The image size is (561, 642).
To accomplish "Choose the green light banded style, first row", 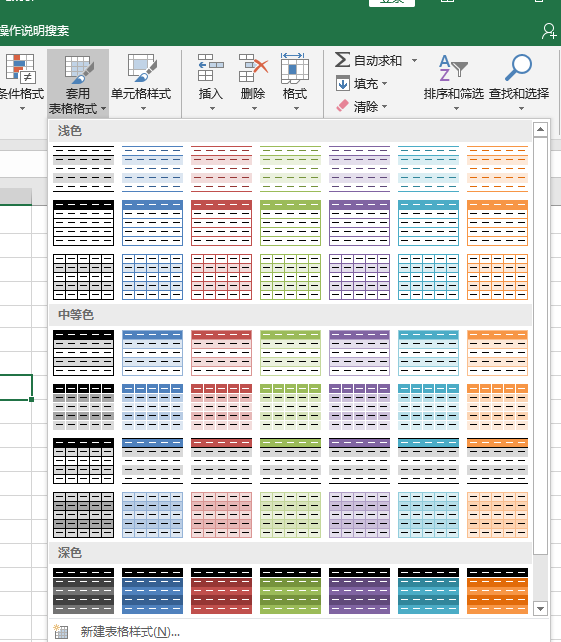I will (290, 169).
